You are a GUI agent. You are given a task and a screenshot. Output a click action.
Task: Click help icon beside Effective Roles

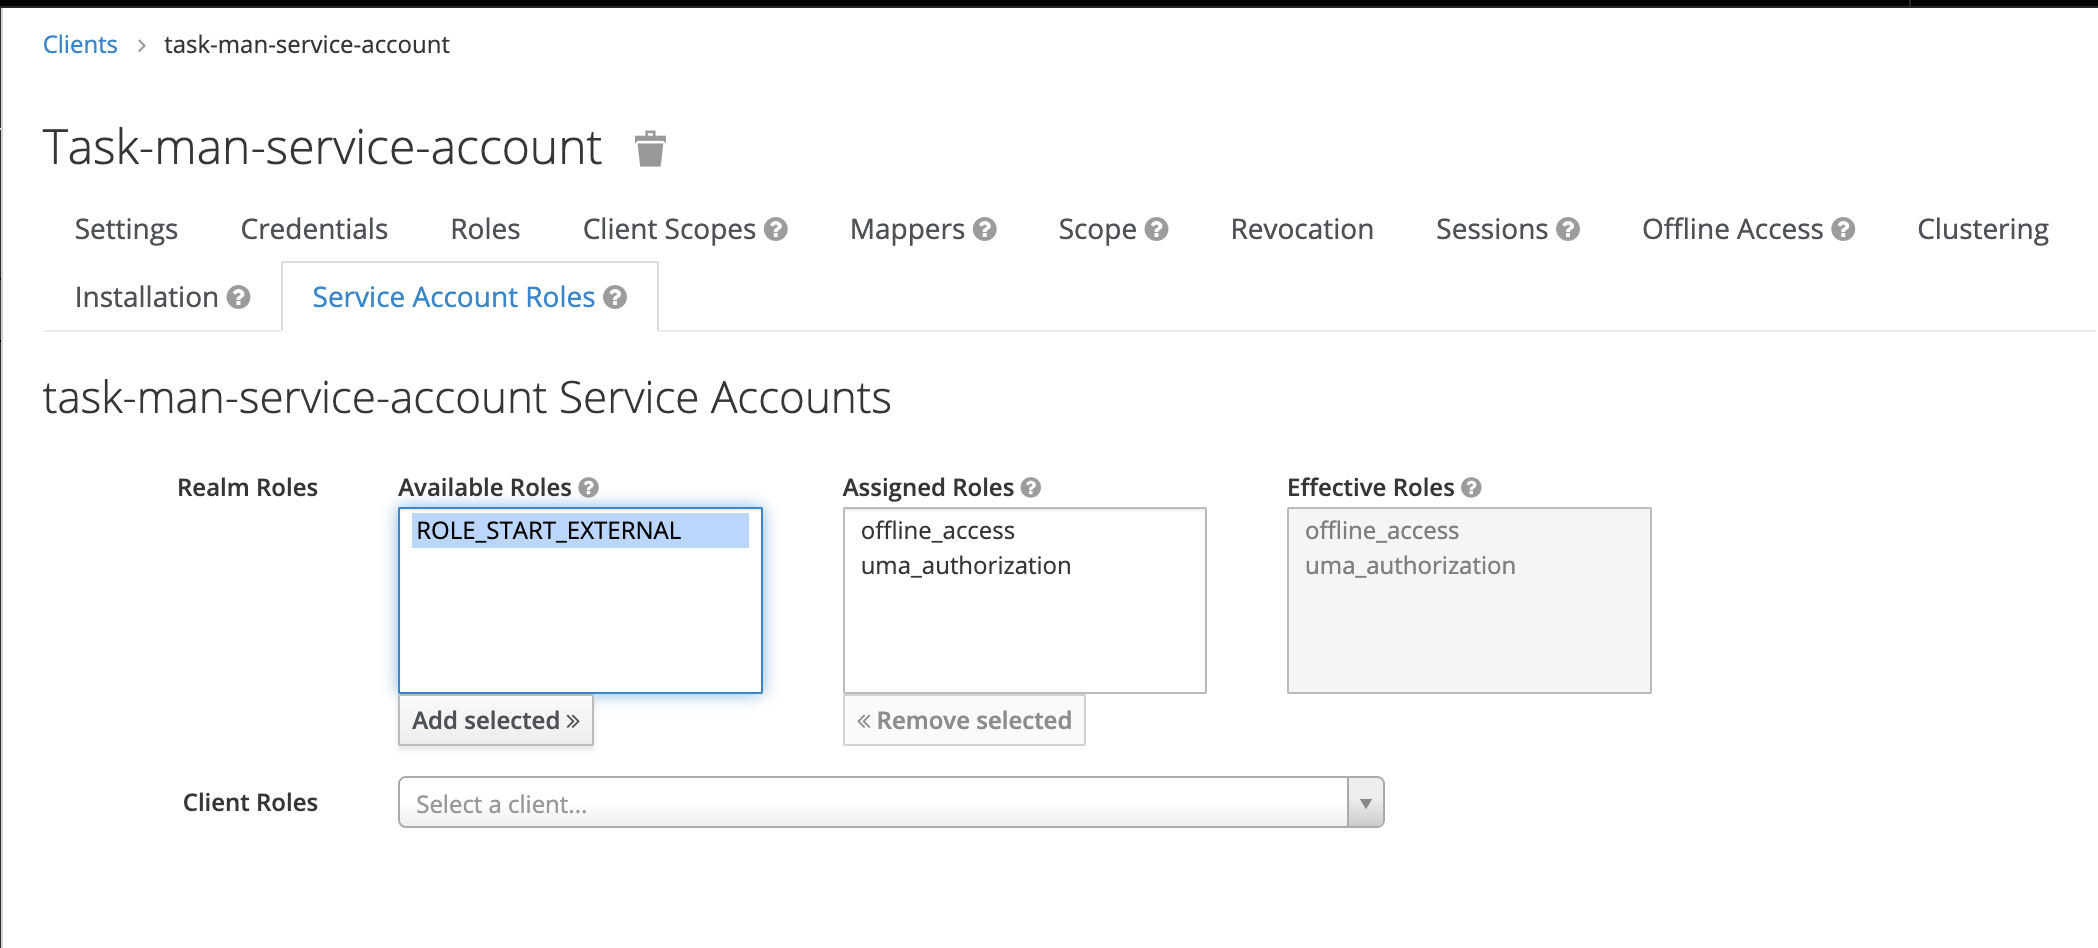(1471, 487)
